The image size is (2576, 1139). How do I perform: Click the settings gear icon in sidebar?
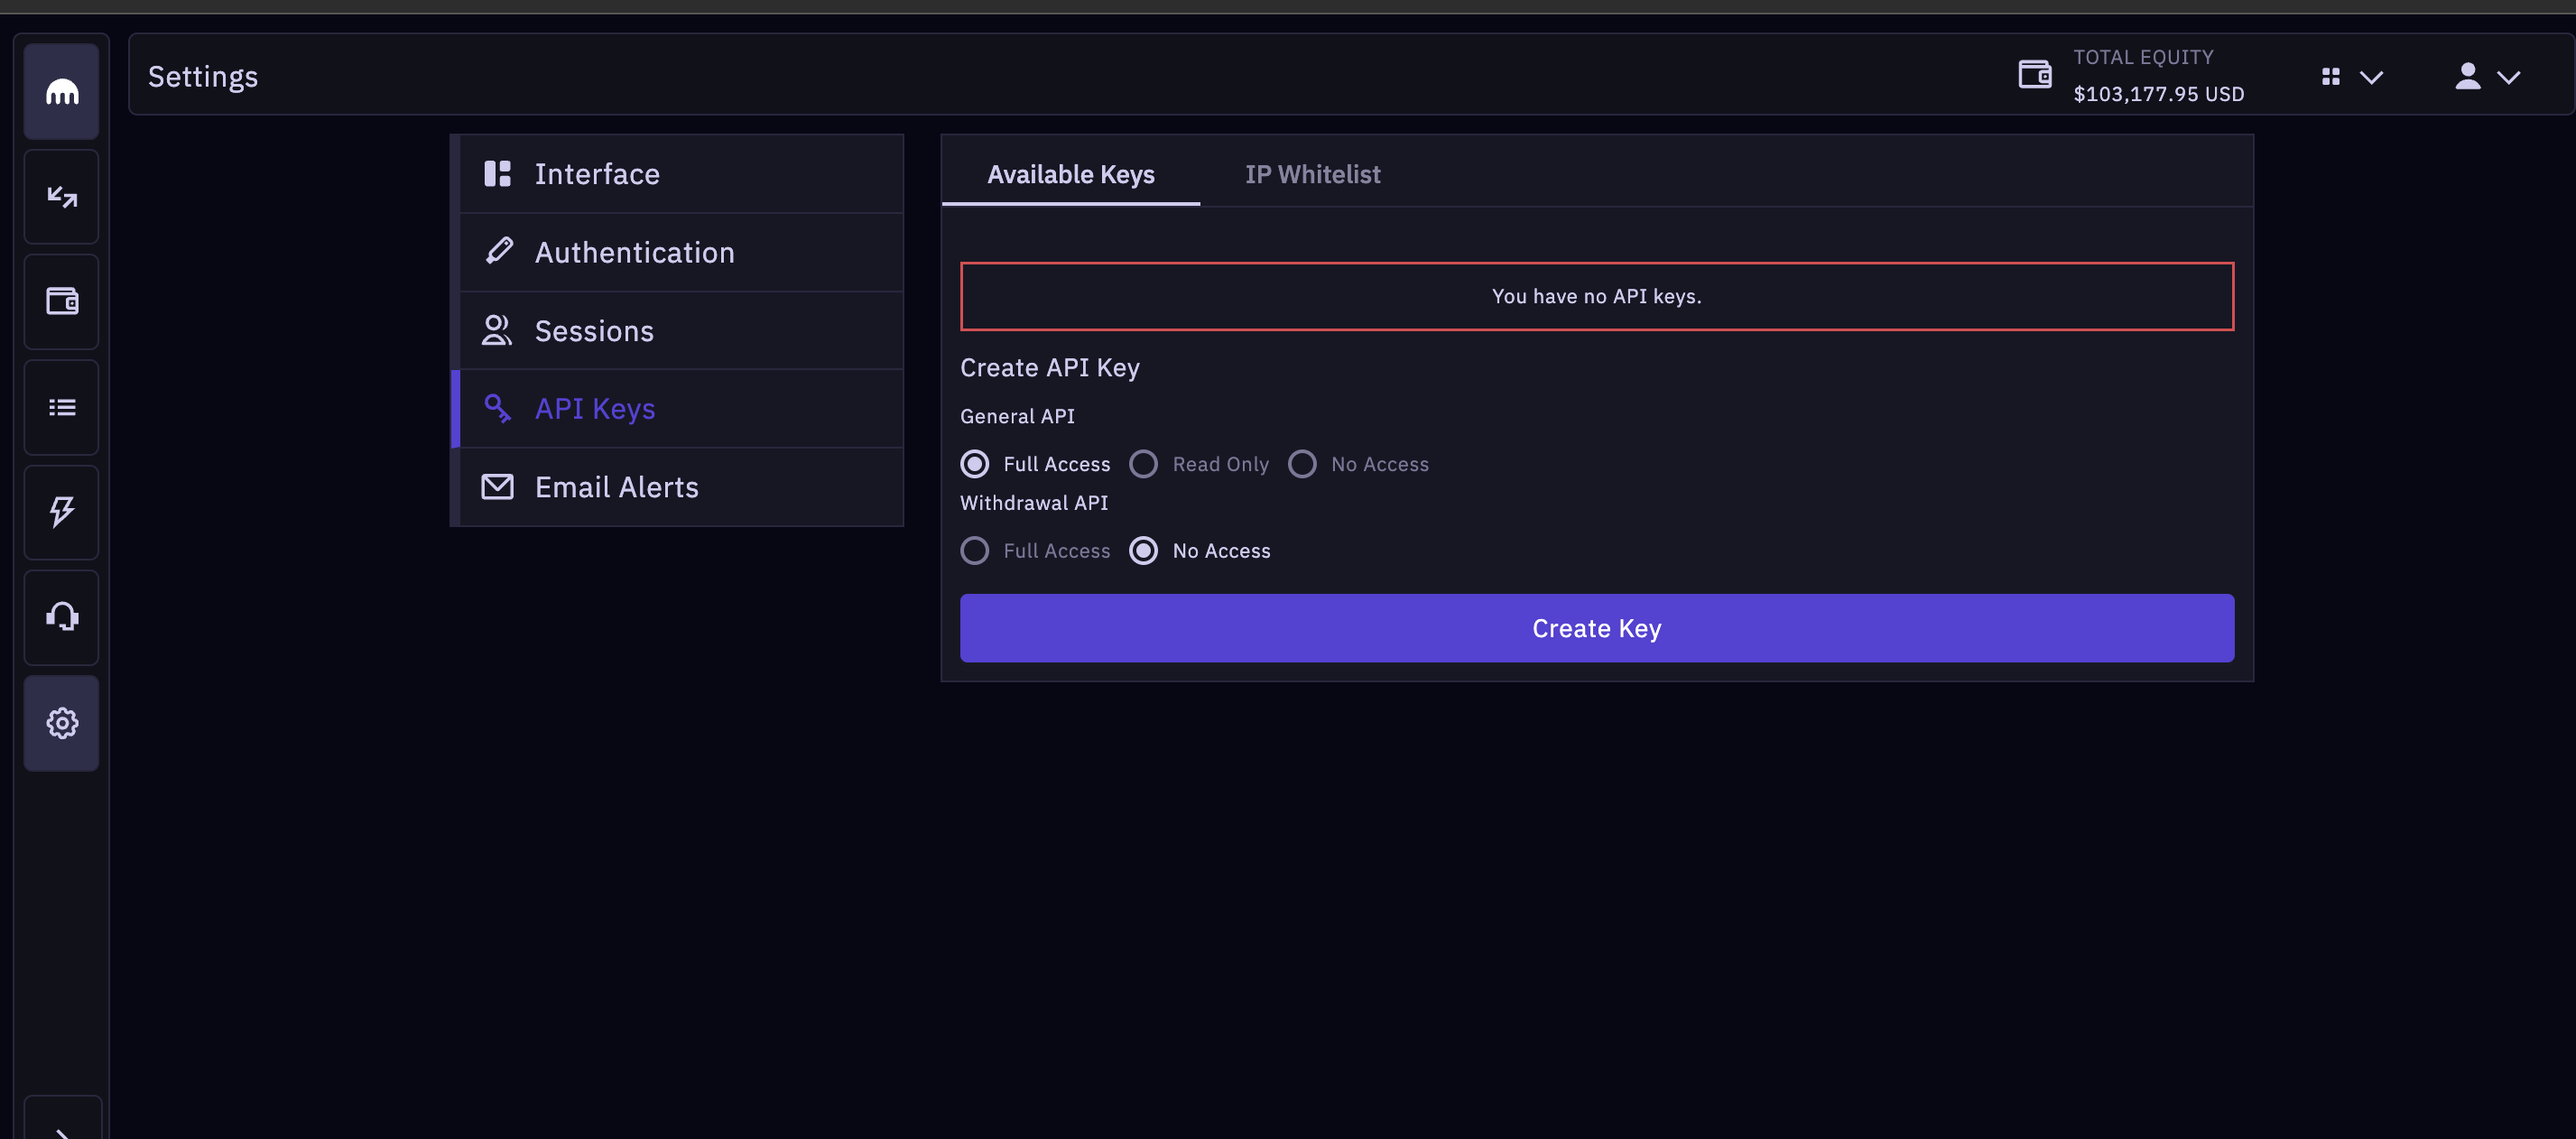(x=60, y=721)
